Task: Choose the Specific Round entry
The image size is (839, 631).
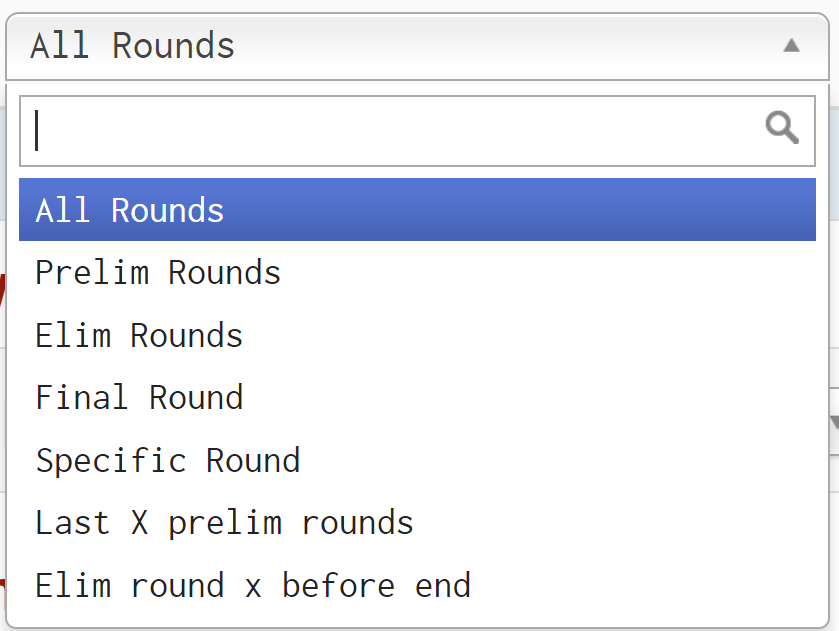Action: 168,461
